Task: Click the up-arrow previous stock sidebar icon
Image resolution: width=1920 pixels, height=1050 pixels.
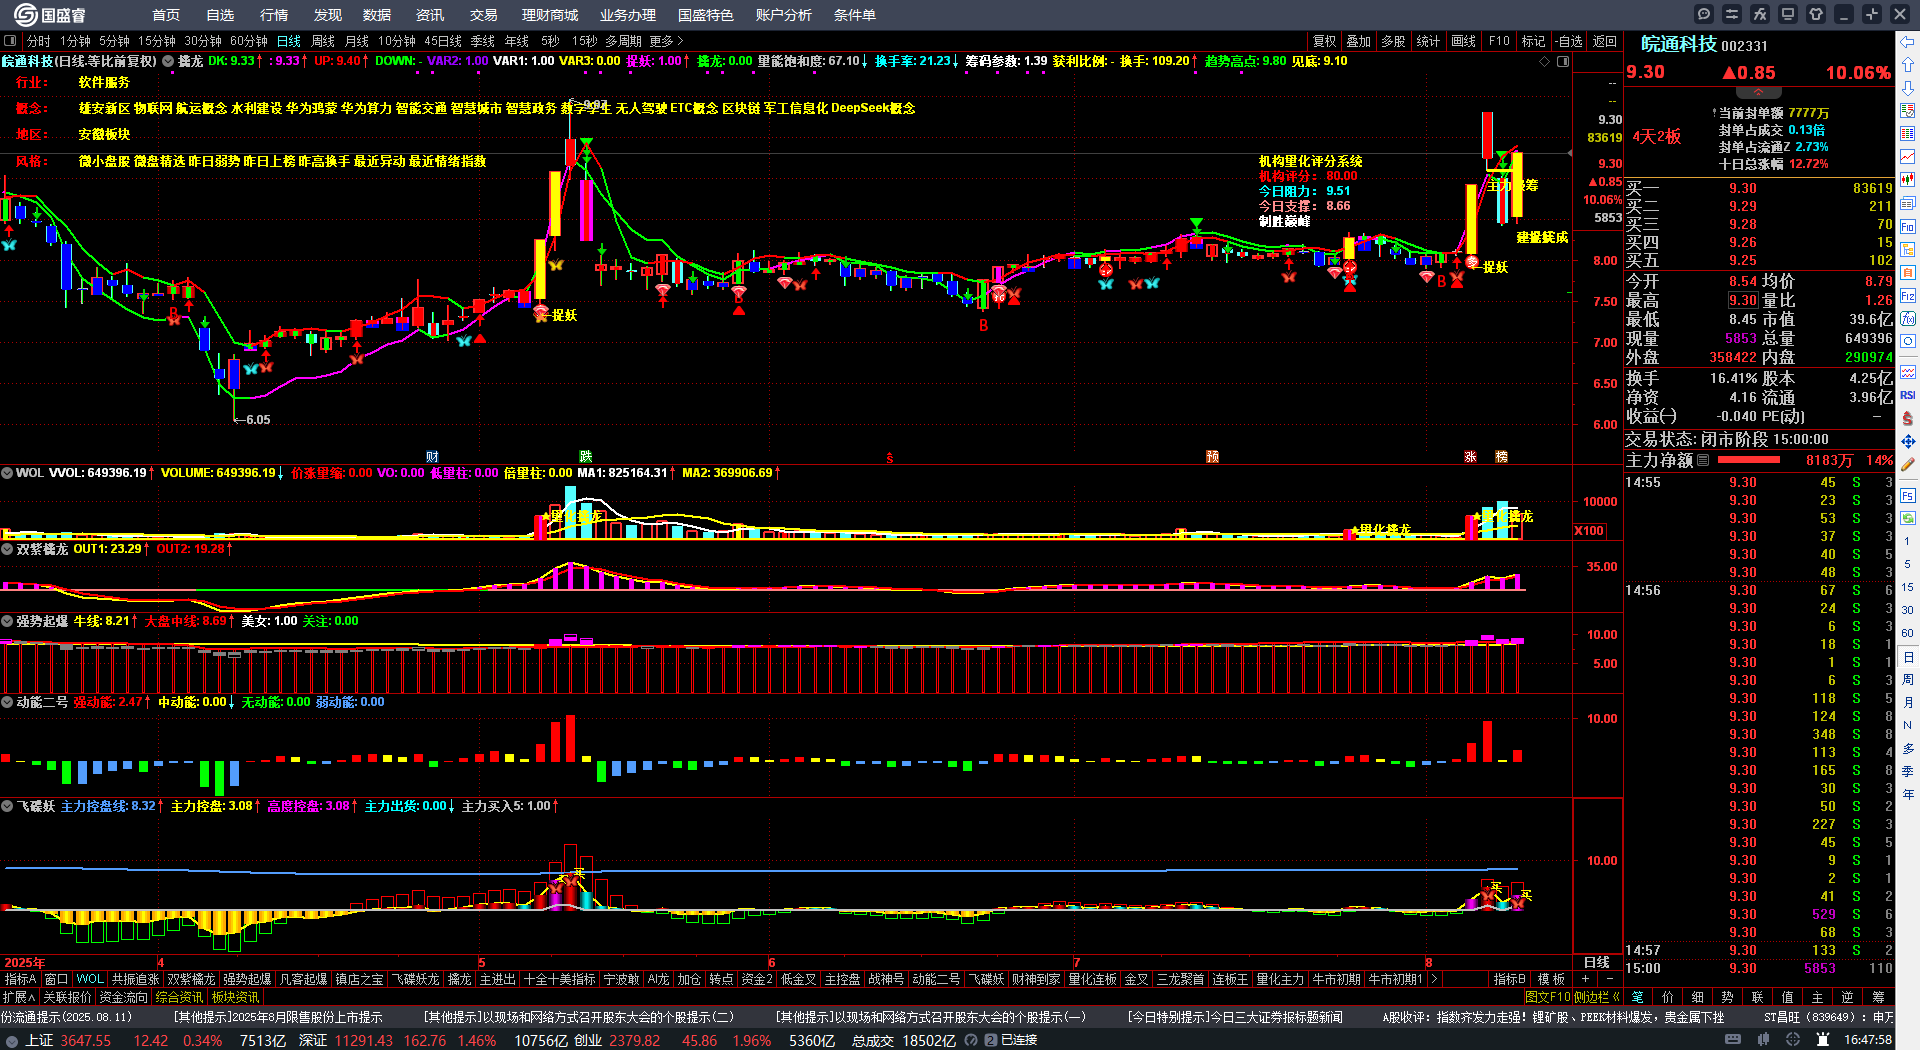Action: click(x=1908, y=65)
